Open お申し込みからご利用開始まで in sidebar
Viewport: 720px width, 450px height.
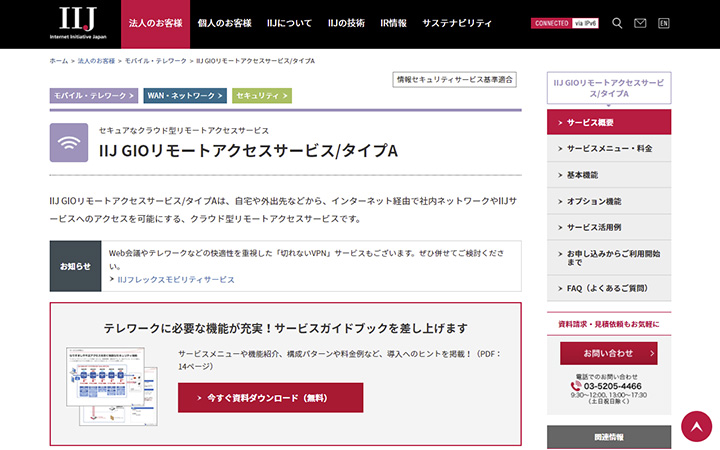pos(609,258)
